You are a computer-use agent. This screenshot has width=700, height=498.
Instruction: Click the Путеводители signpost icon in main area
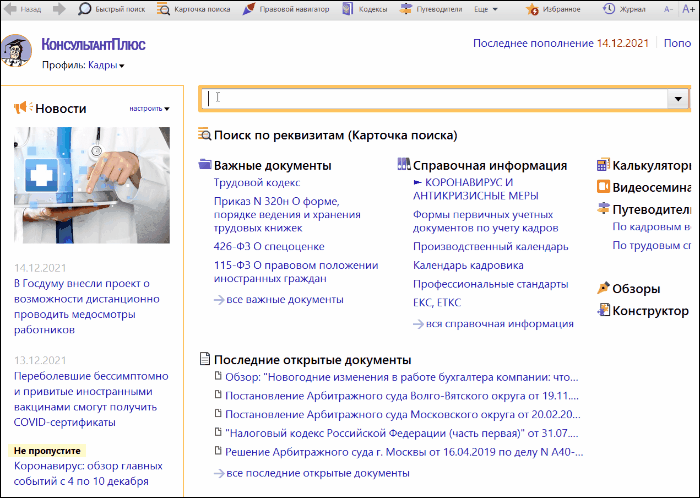pyautogui.click(x=603, y=208)
